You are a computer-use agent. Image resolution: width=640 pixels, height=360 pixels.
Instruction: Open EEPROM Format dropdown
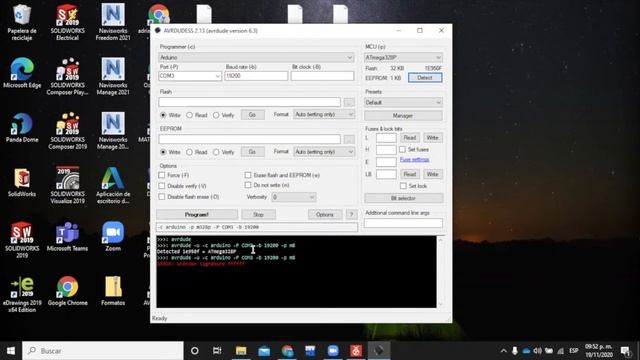click(324, 152)
